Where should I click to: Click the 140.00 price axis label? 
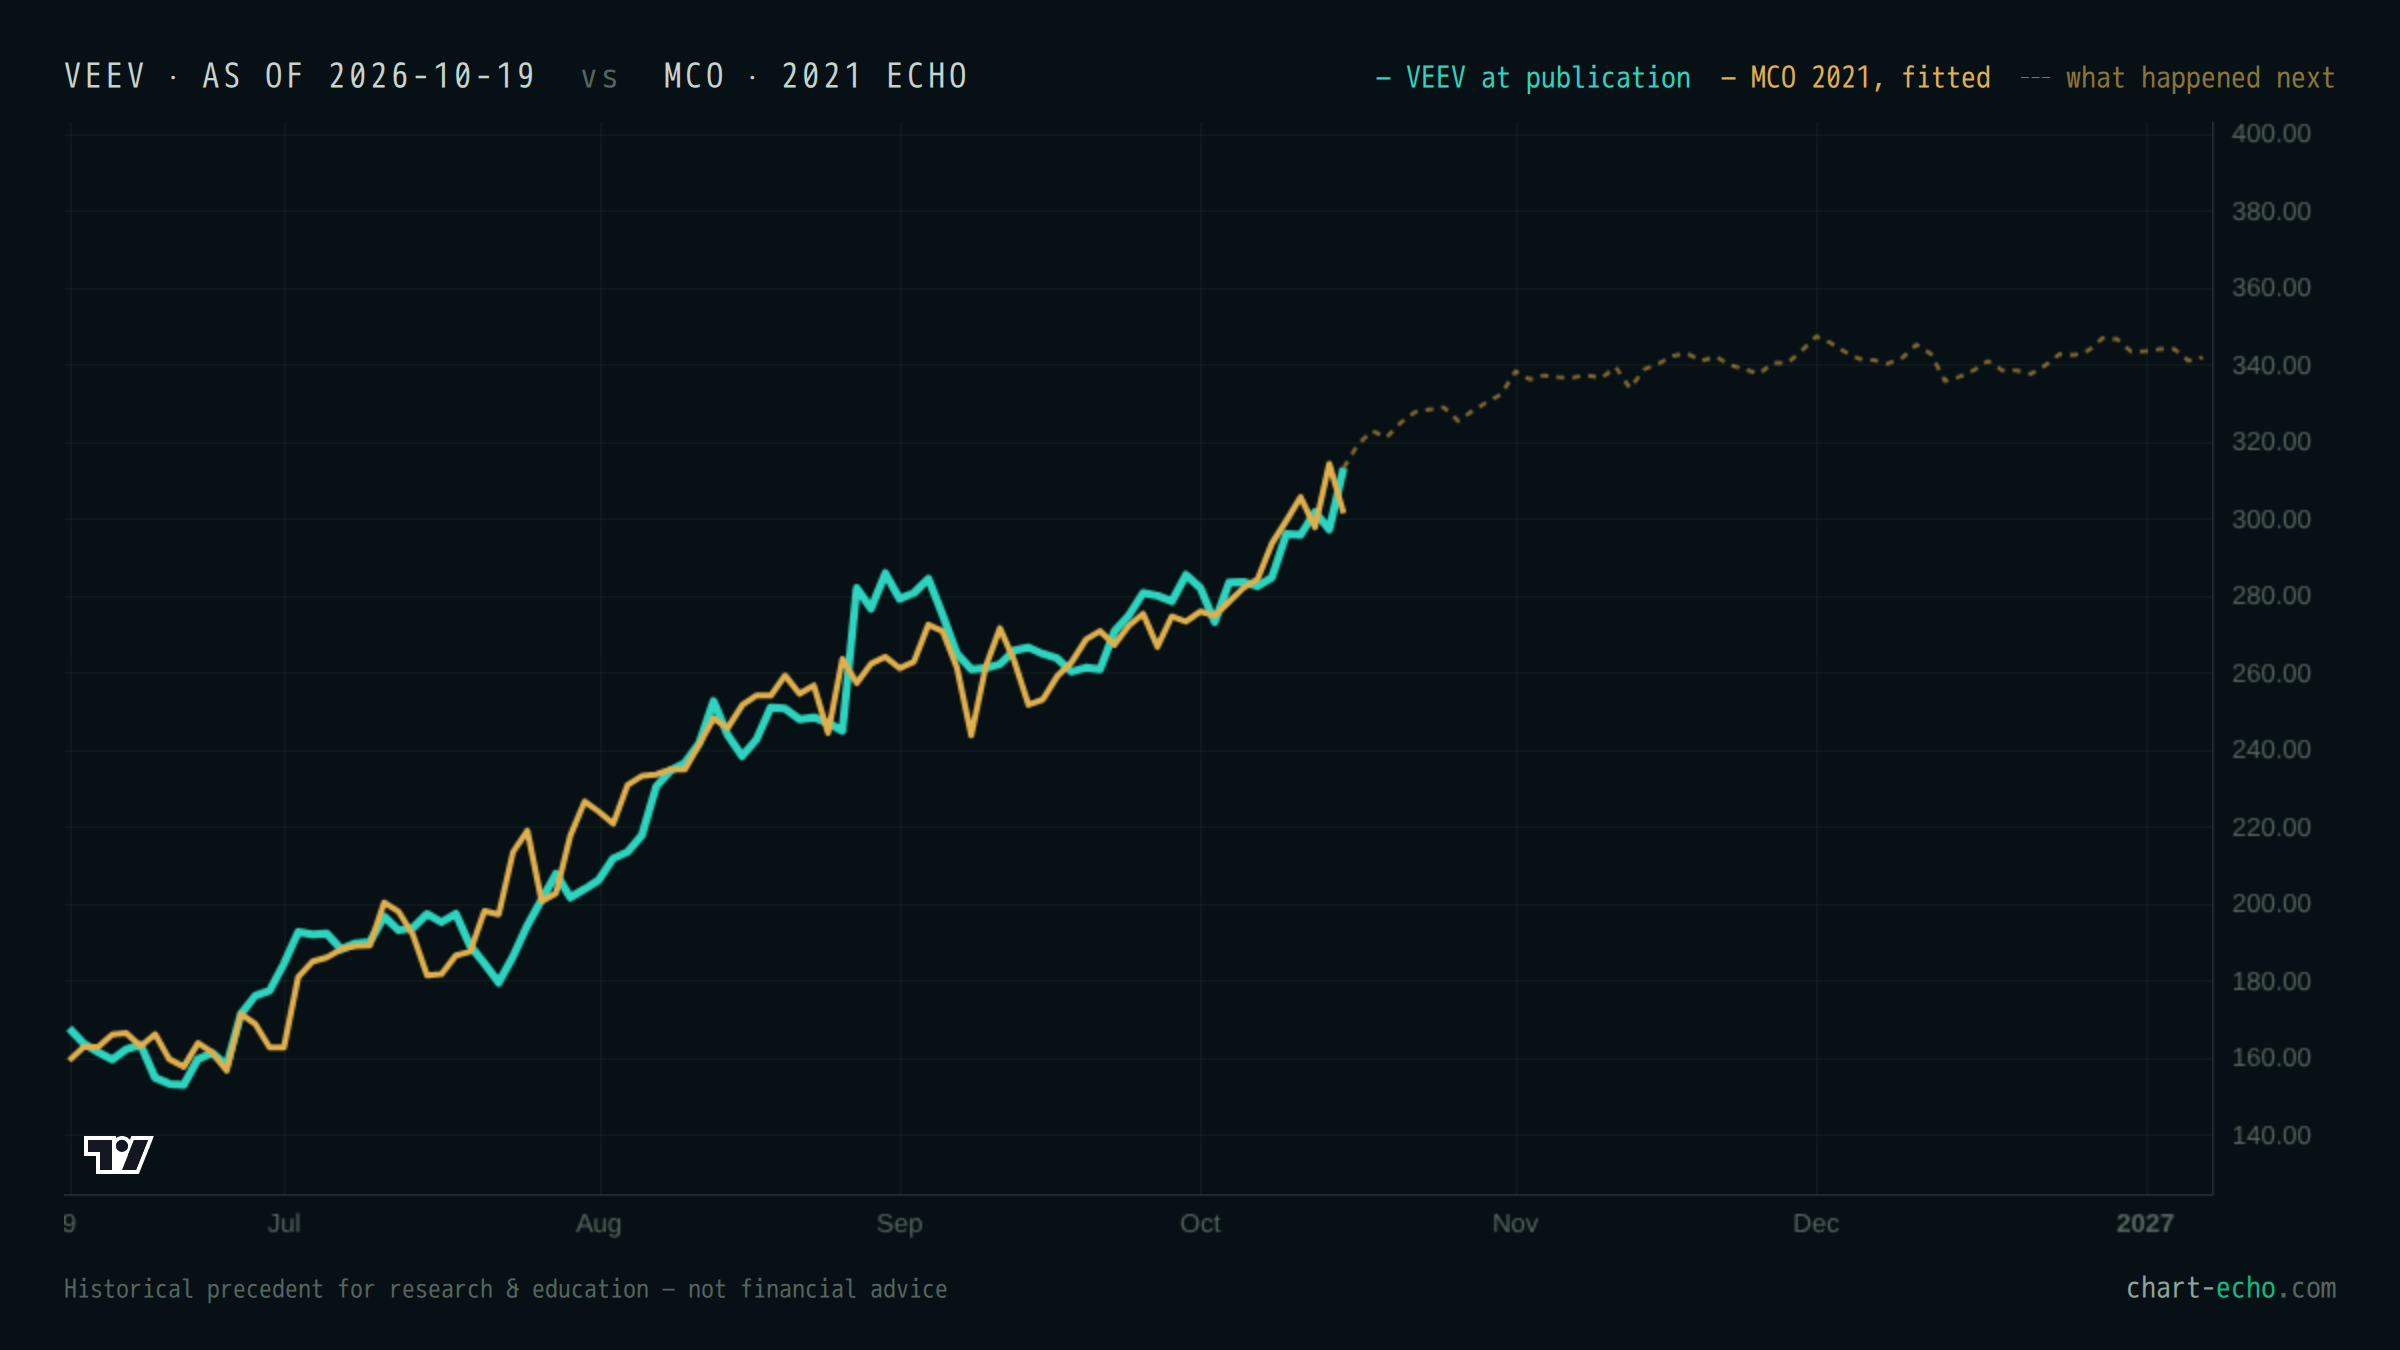[2271, 1136]
